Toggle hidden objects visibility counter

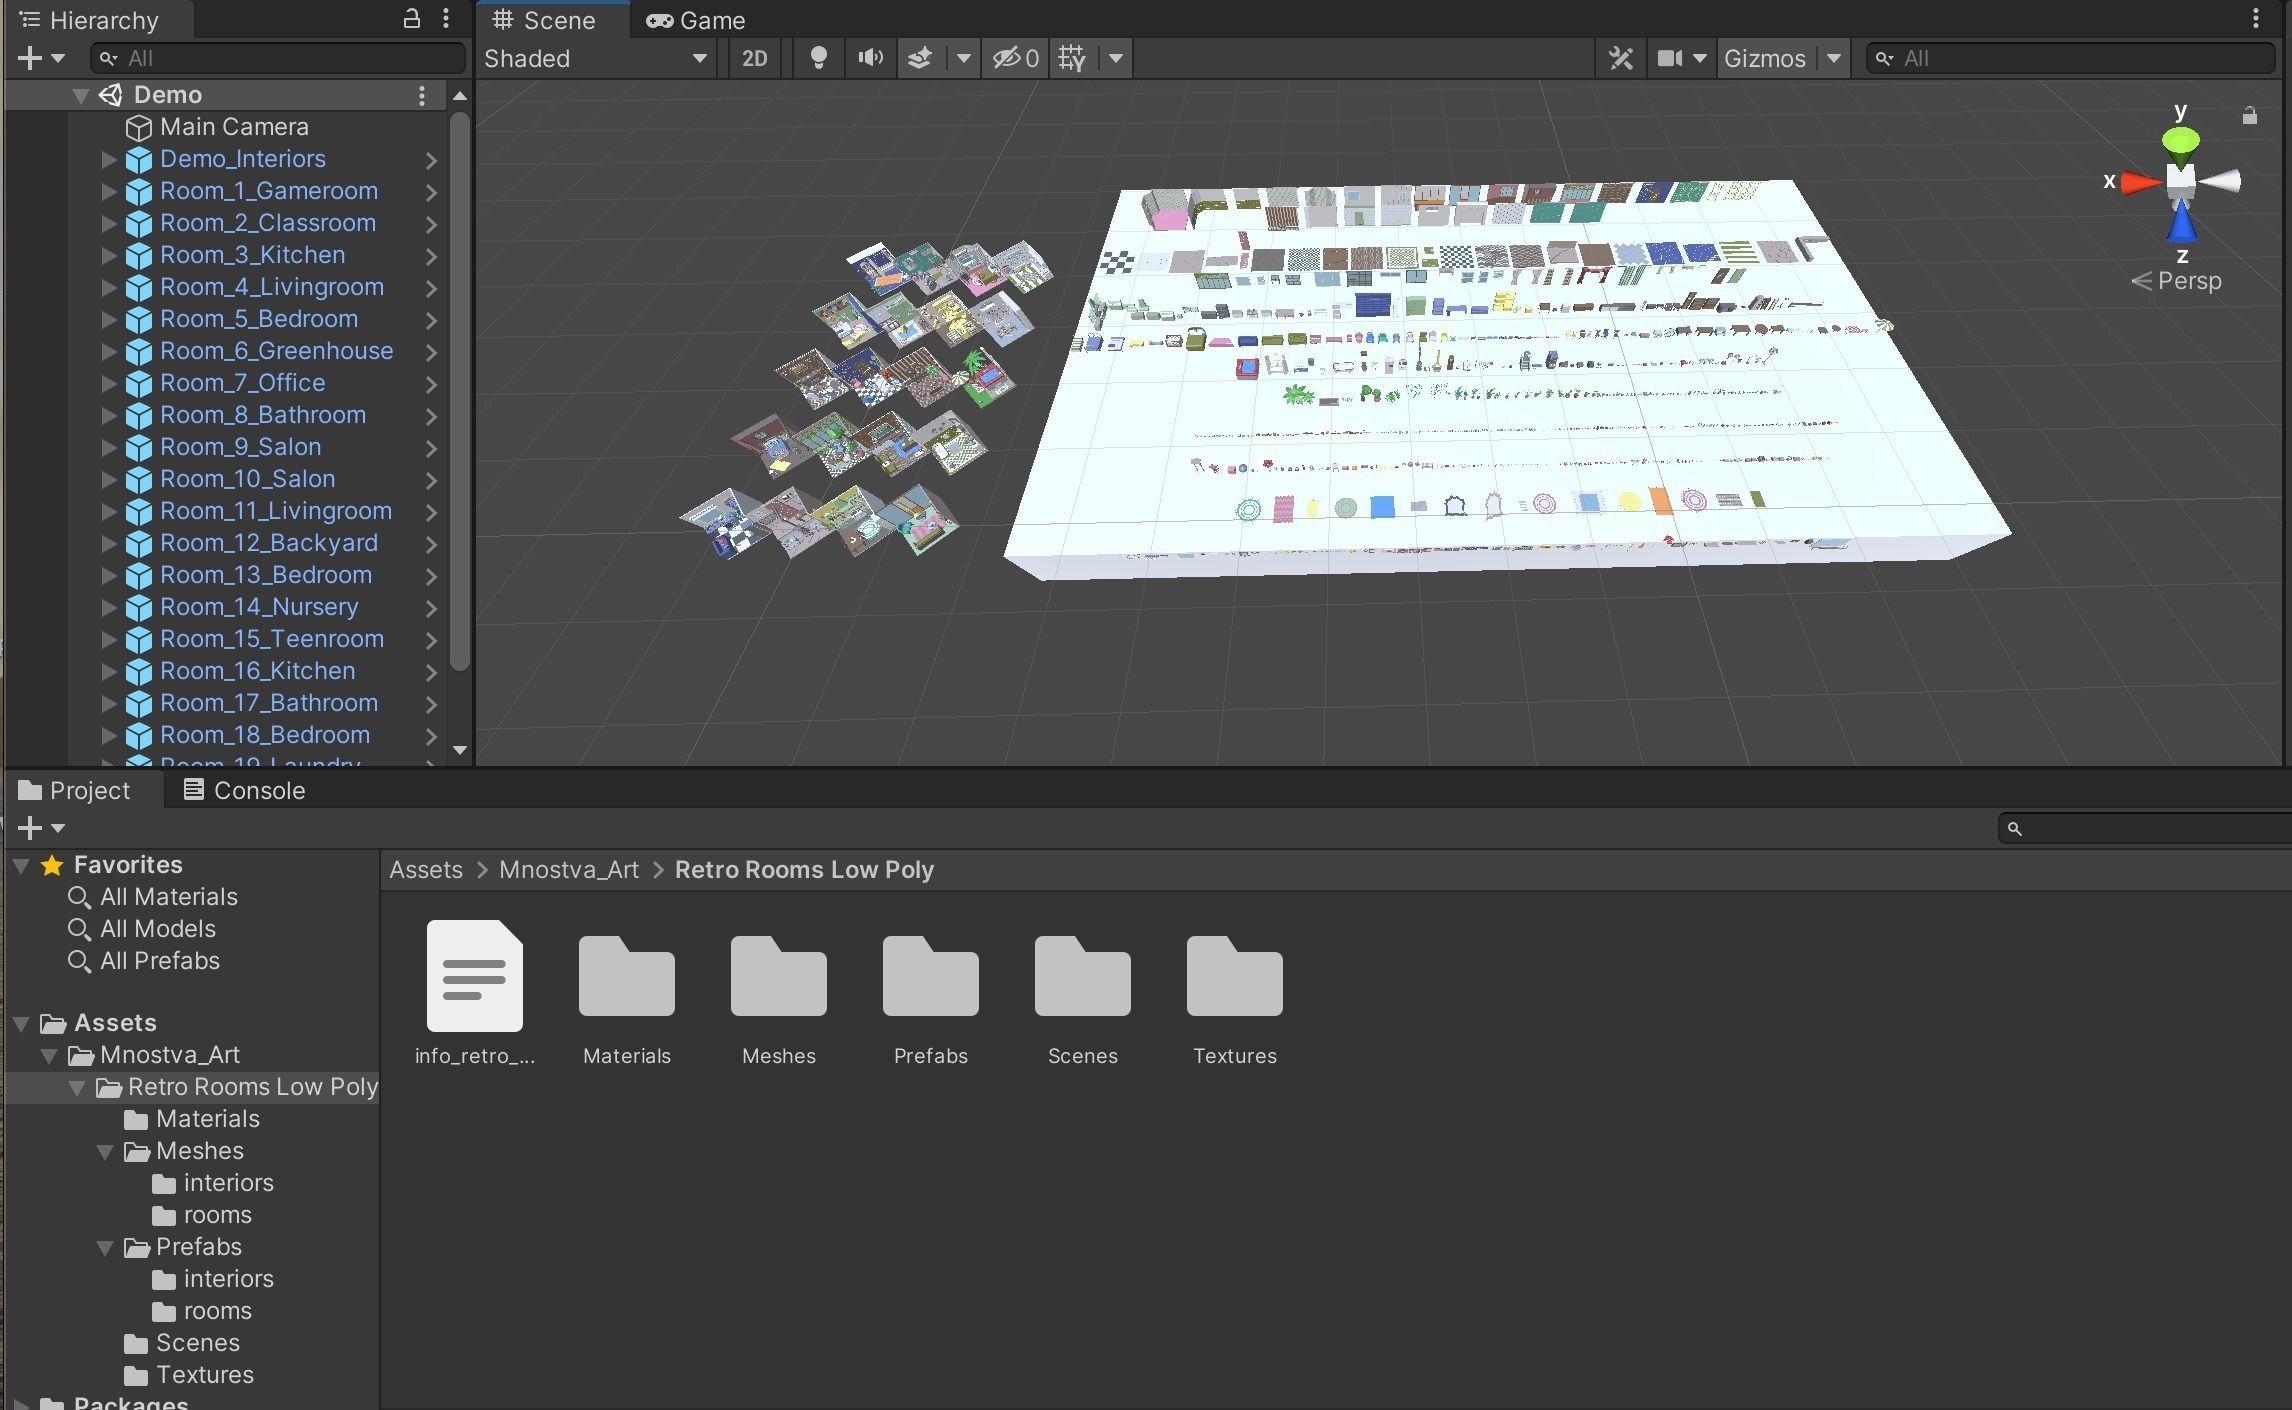coord(1014,58)
